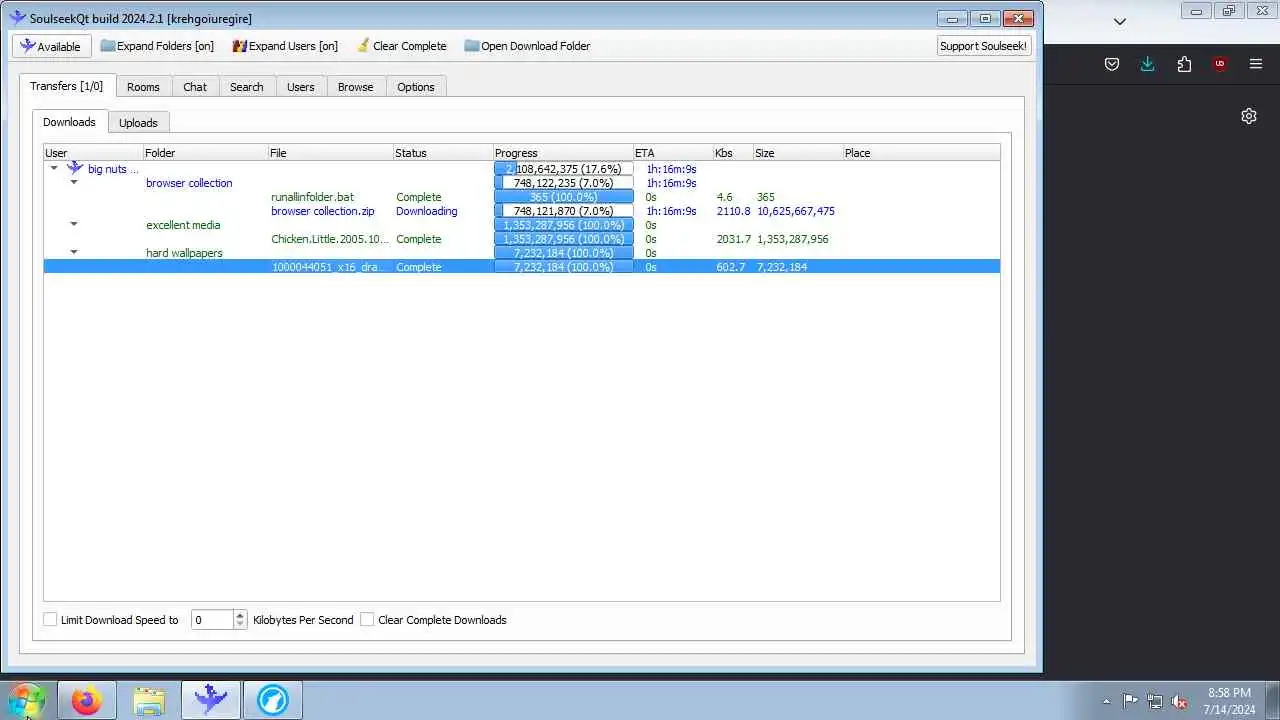Screen dimensions: 1280x720
Task: Sort by the Size column header
Action: (x=798, y=153)
